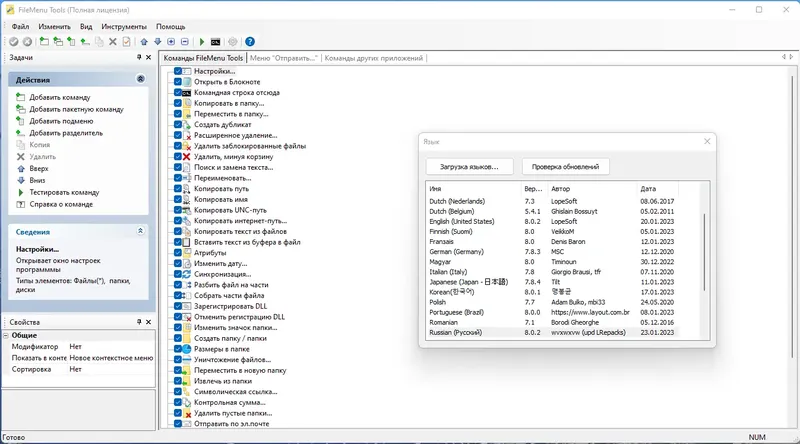Select Russian (Русский) in the language list
Viewport: 800px width, 444px height.
pos(554,332)
